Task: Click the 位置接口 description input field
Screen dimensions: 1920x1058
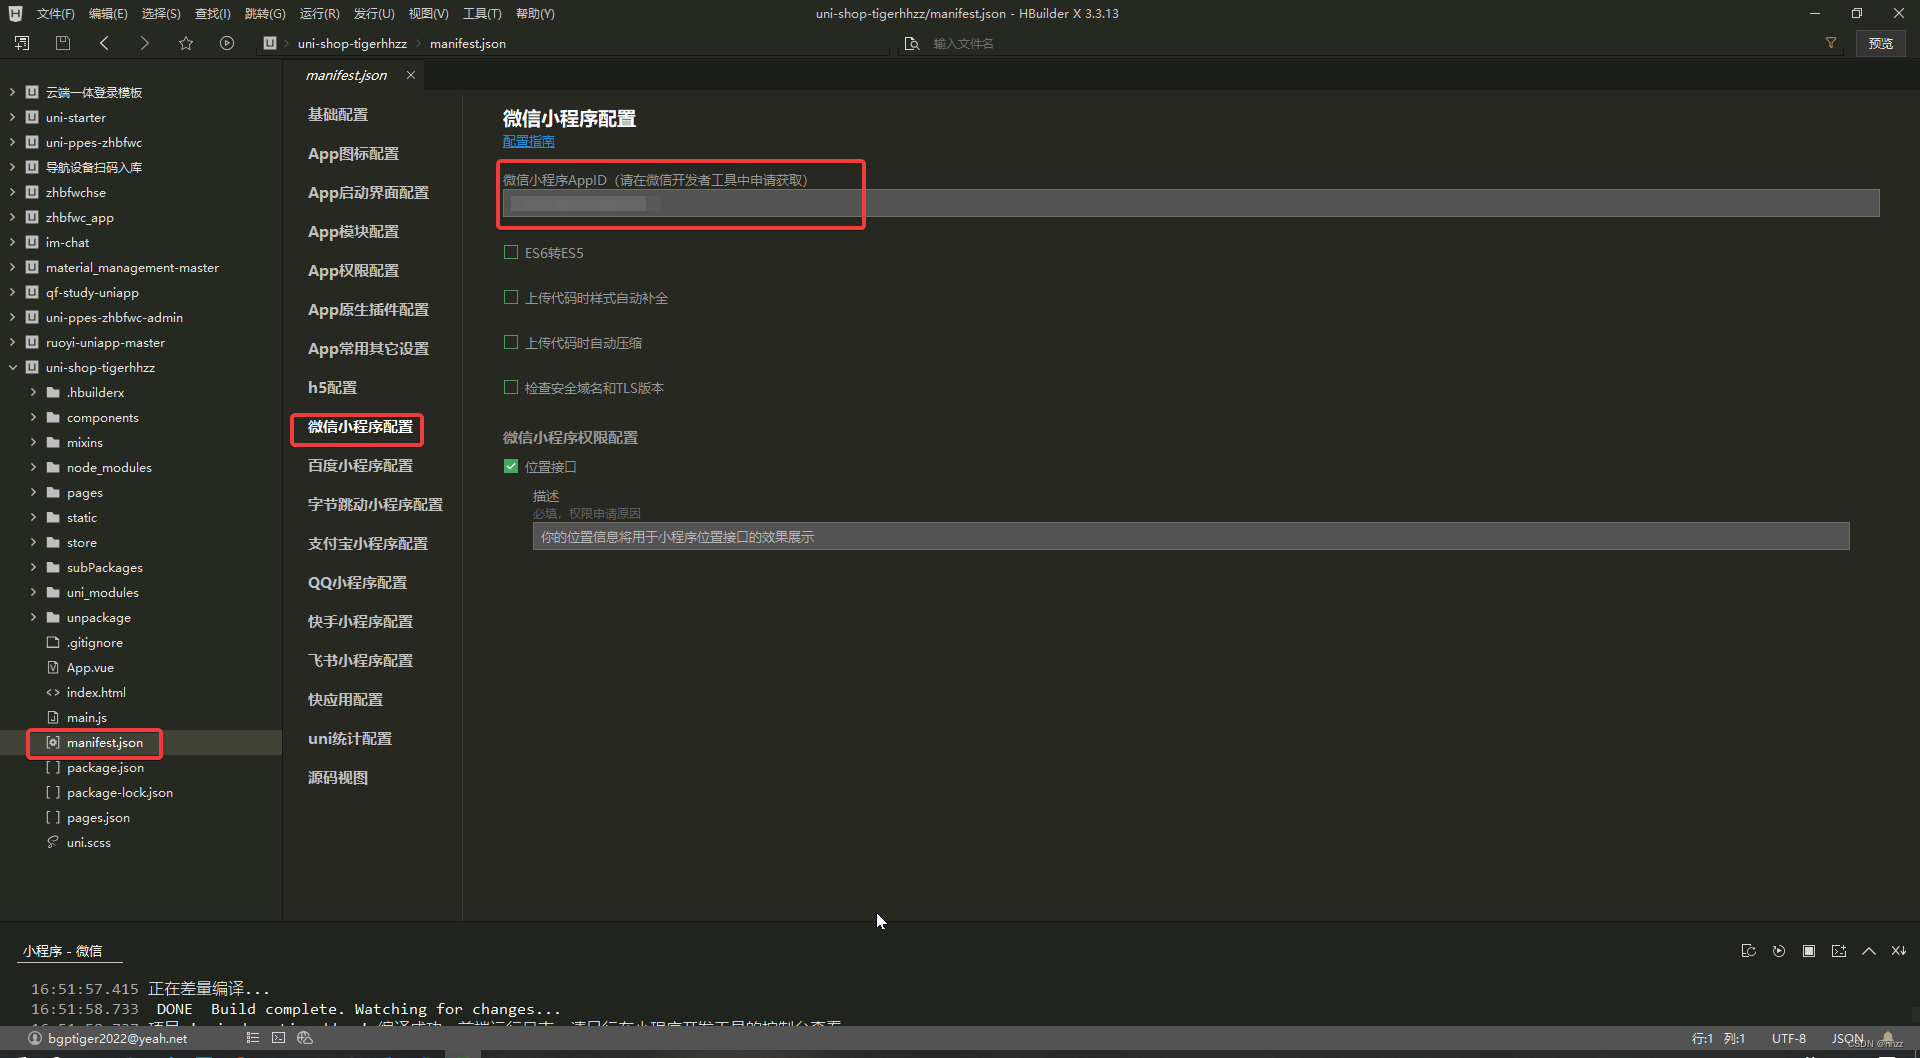Action: [1191, 536]
